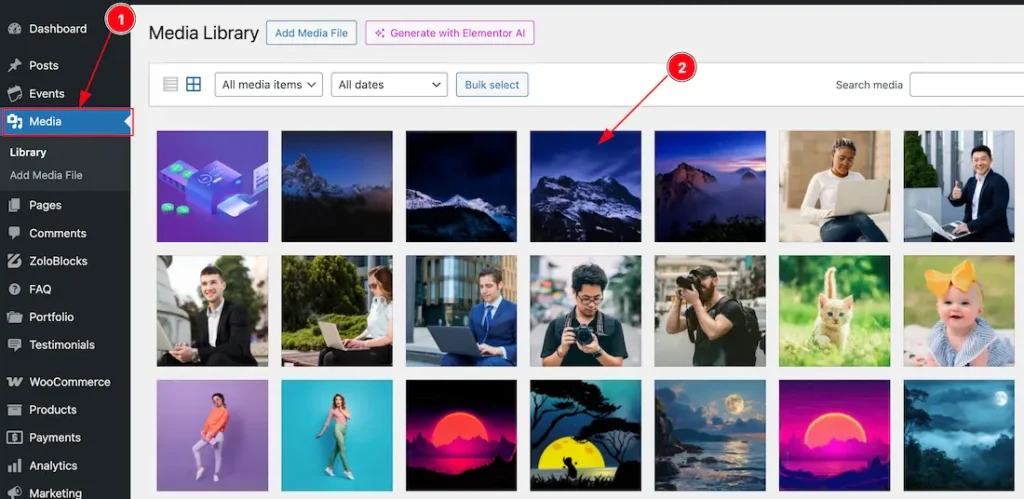Open the woman with laptop near bushes thumbnail
Screen dimensions: 1024x499
tap(337, 311)
